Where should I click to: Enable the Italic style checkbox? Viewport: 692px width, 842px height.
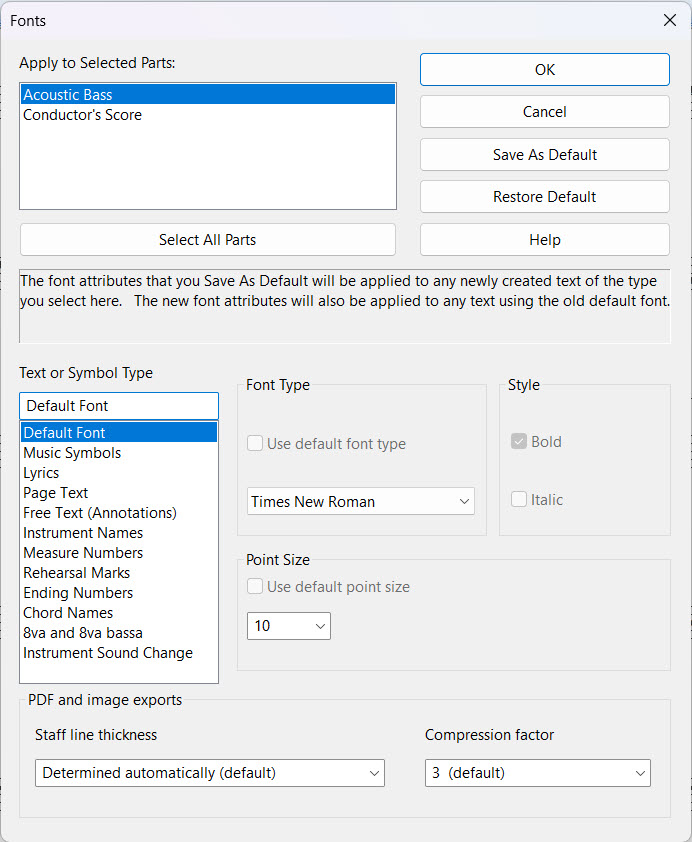[x=519, y=500]
